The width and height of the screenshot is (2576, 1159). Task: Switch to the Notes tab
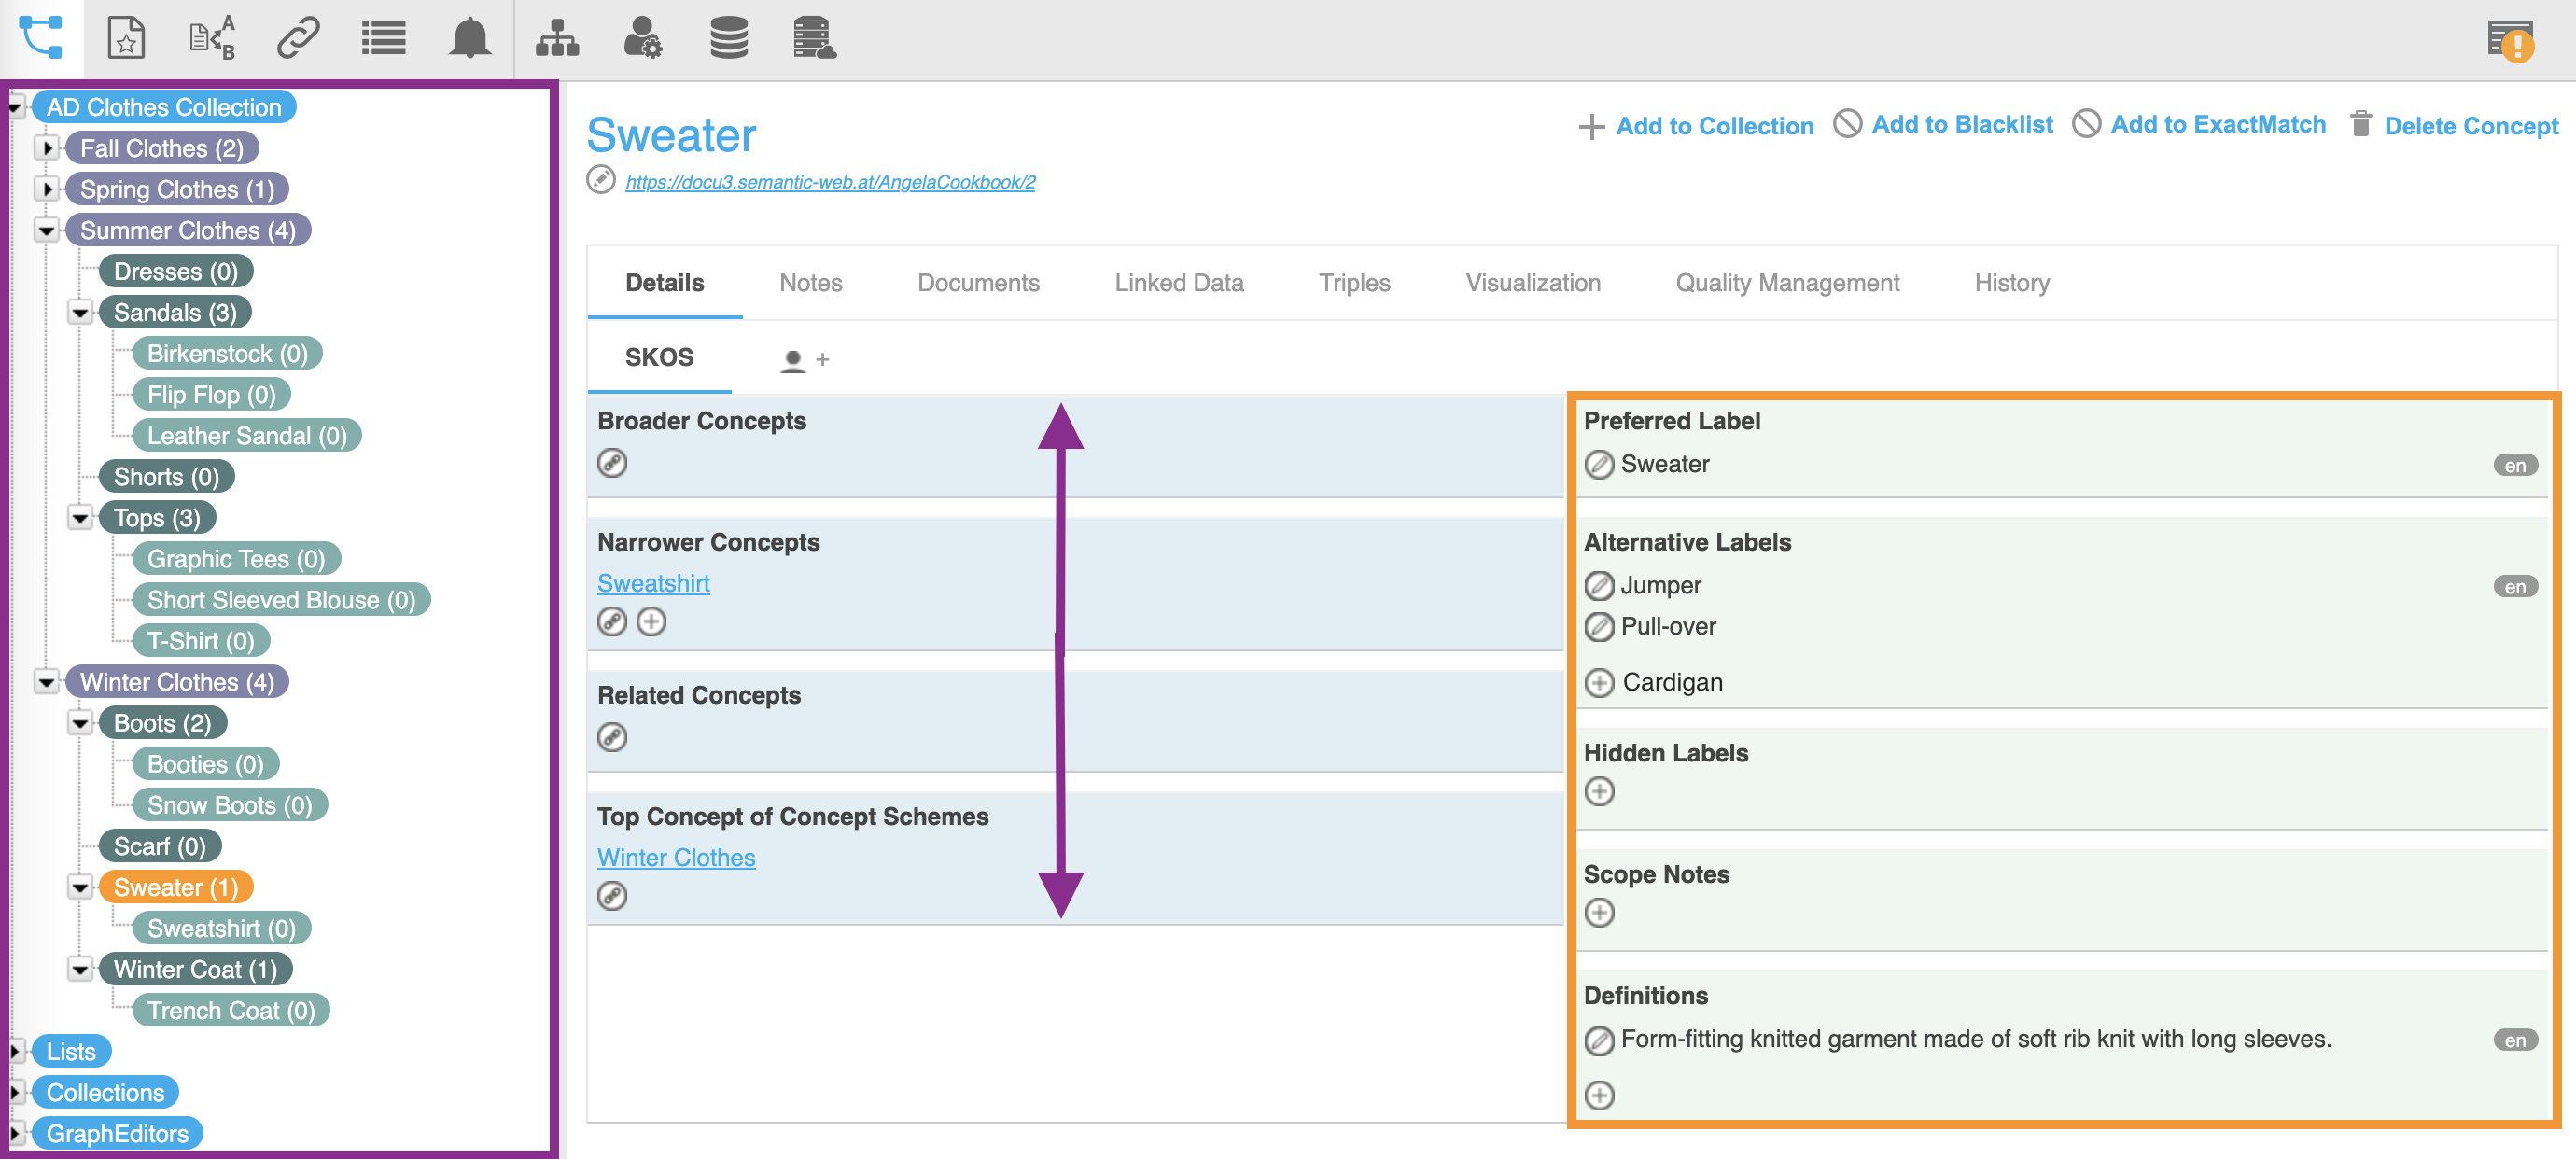810,283
